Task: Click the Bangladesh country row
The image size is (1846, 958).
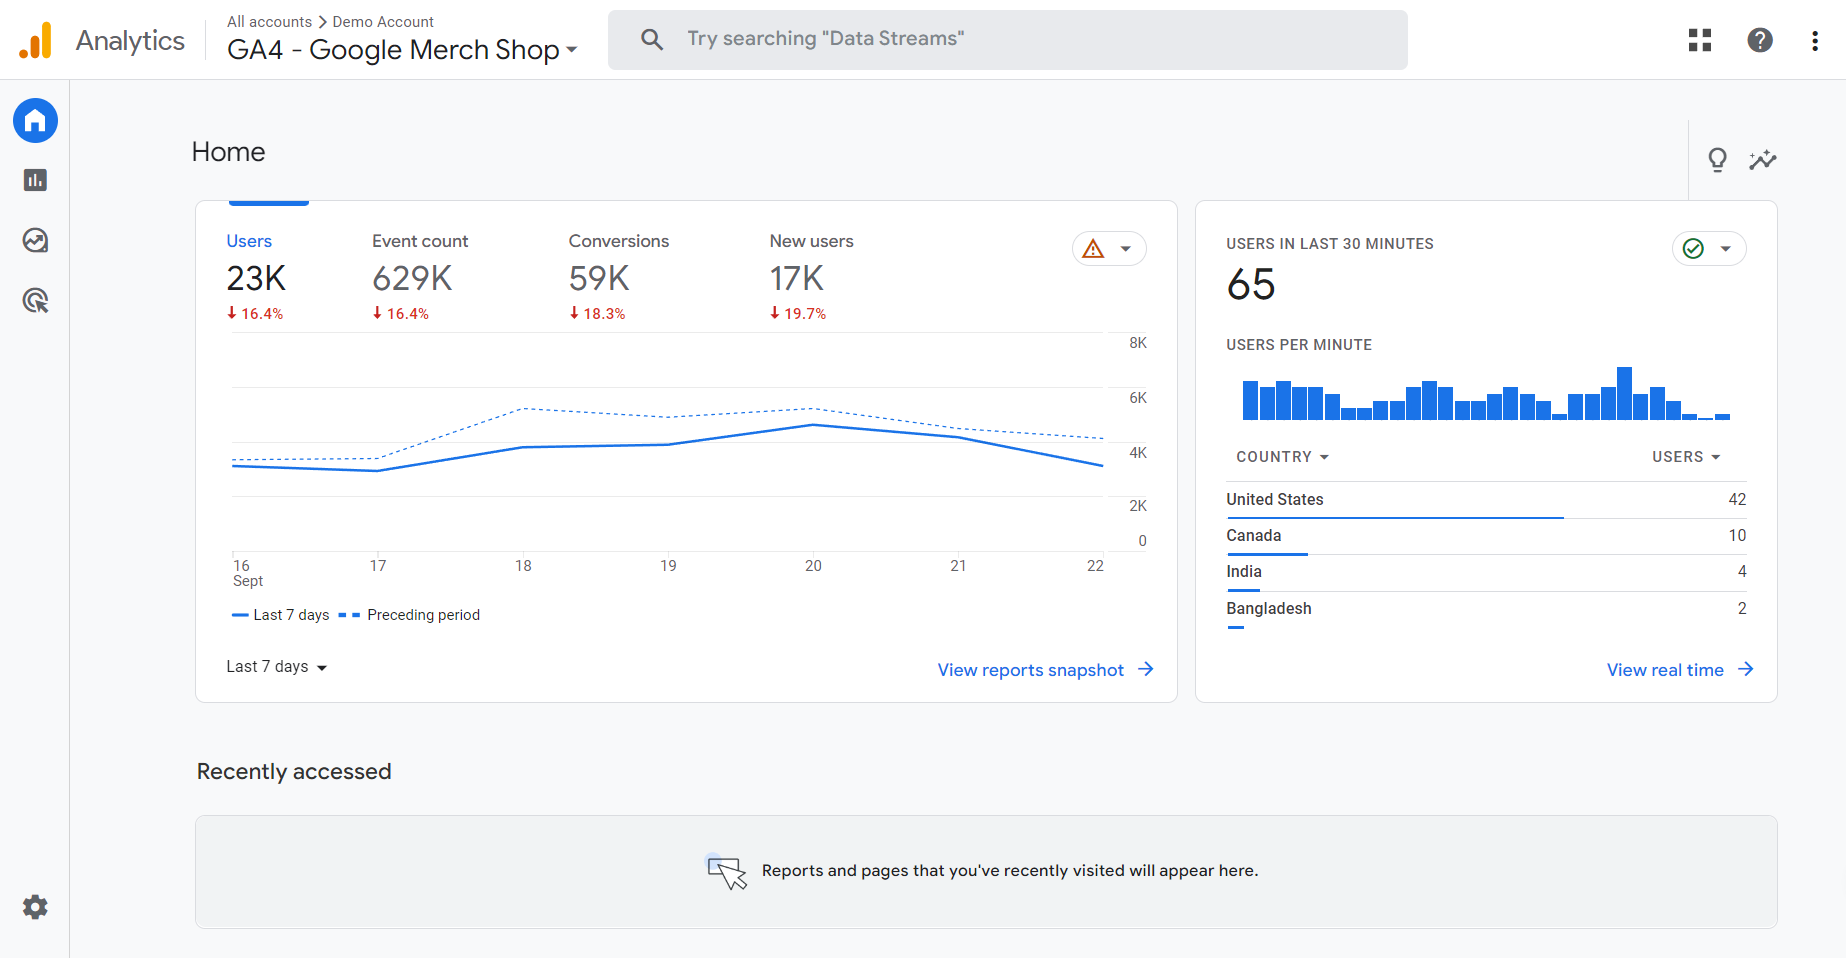Action: 1486,609
